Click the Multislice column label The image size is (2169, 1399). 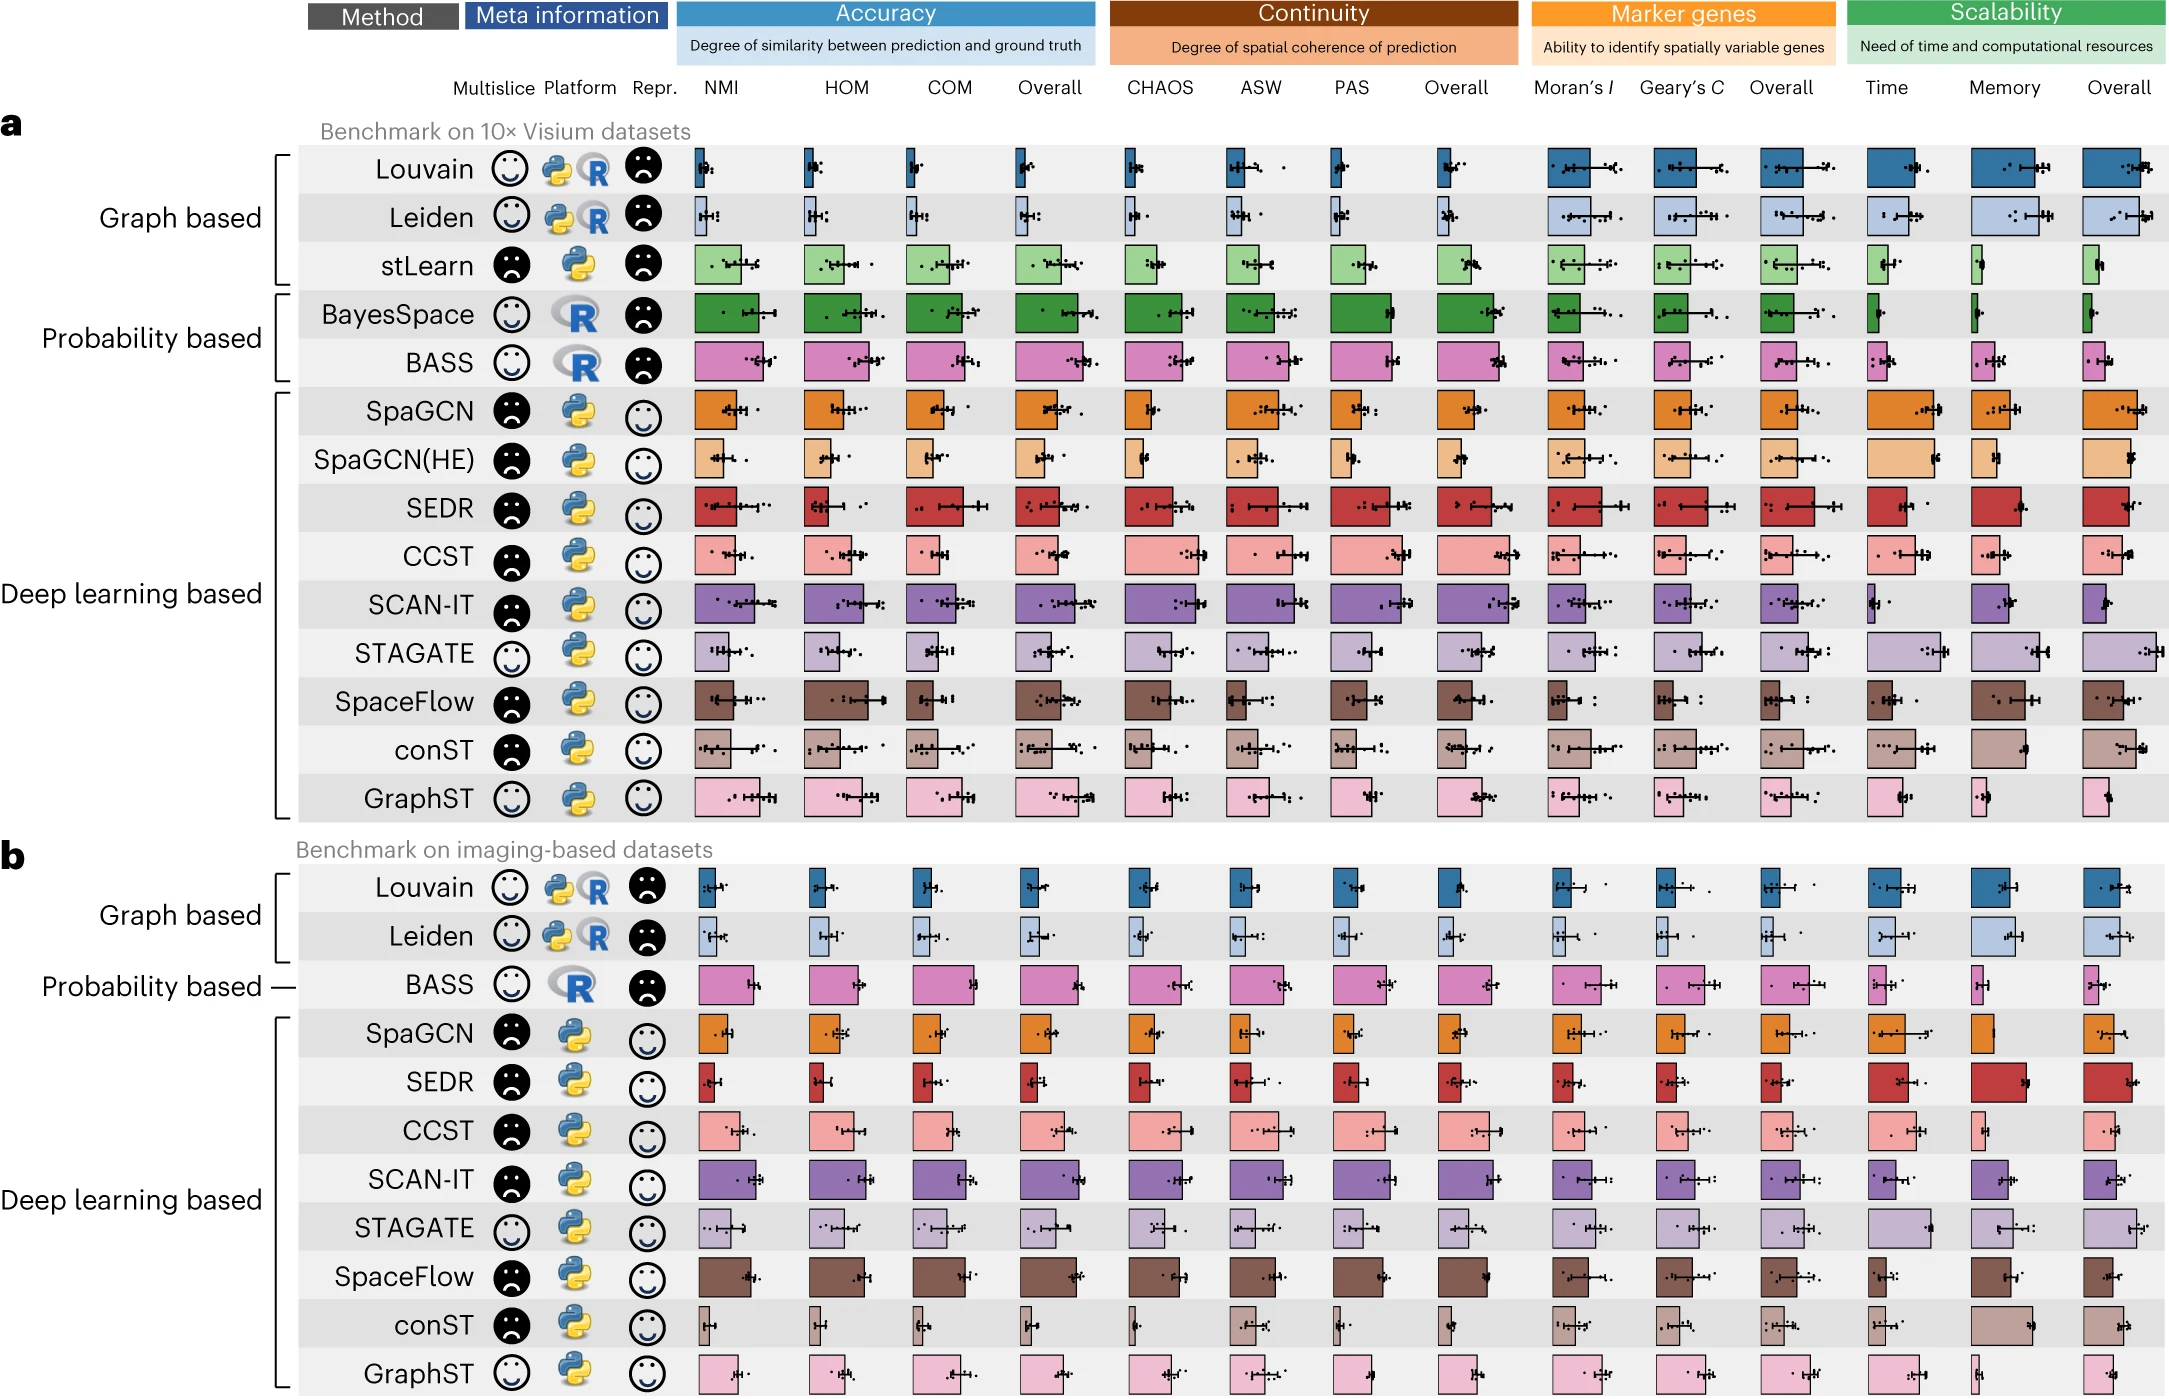tap(494, 88)
